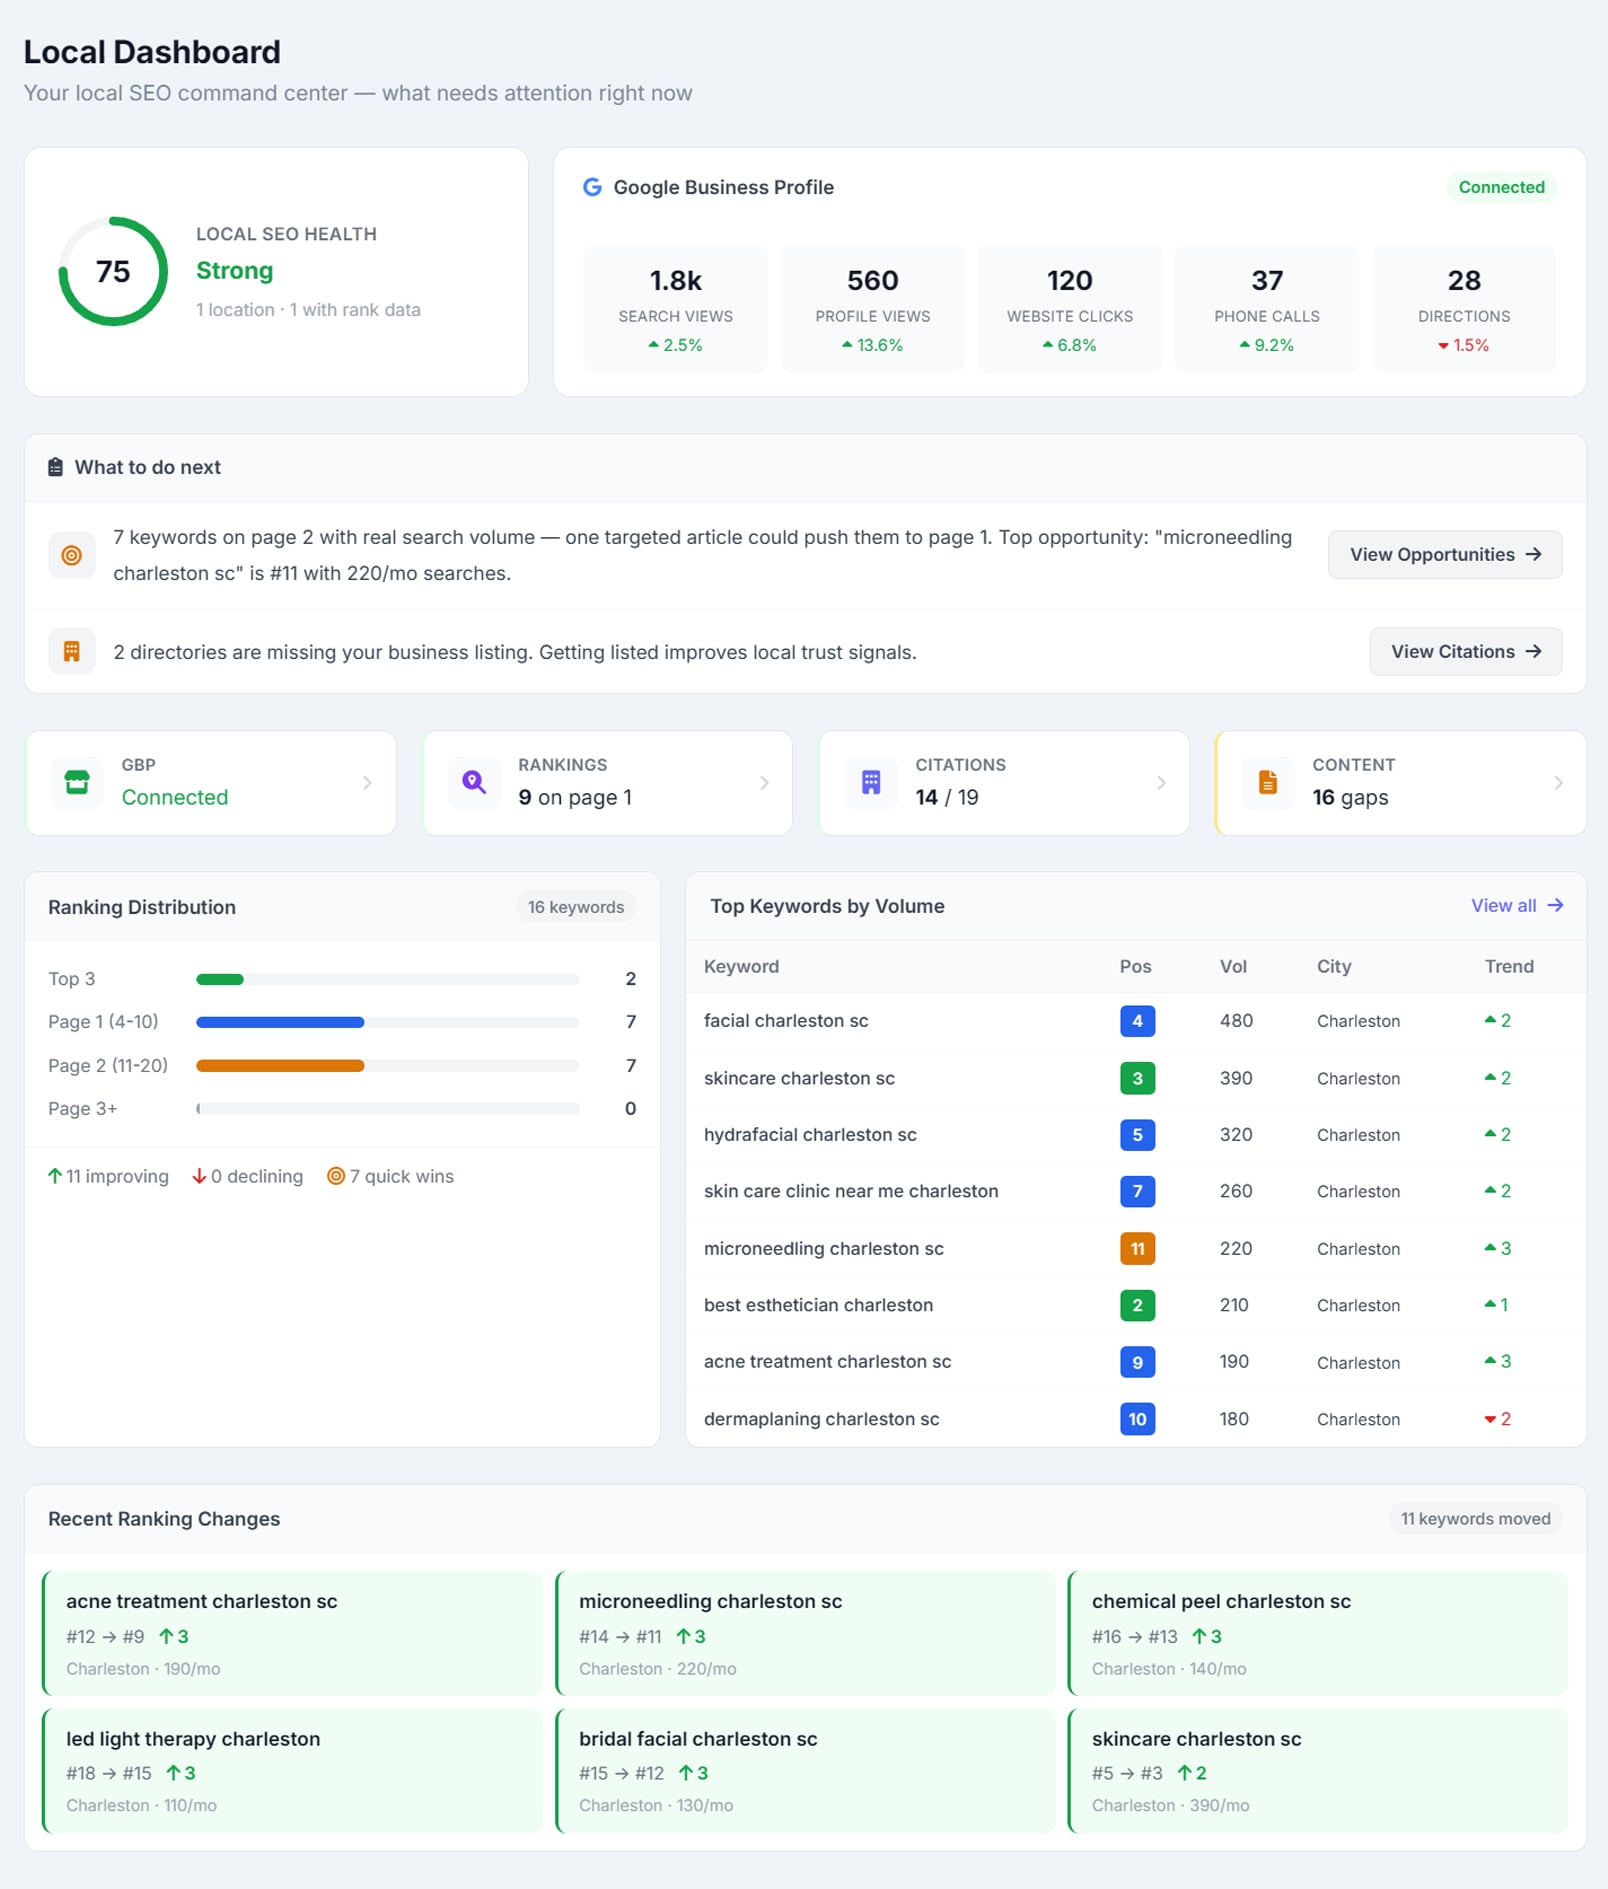
Task: Open the bridal facial charleston sc card
Action: click(805, 1770)
